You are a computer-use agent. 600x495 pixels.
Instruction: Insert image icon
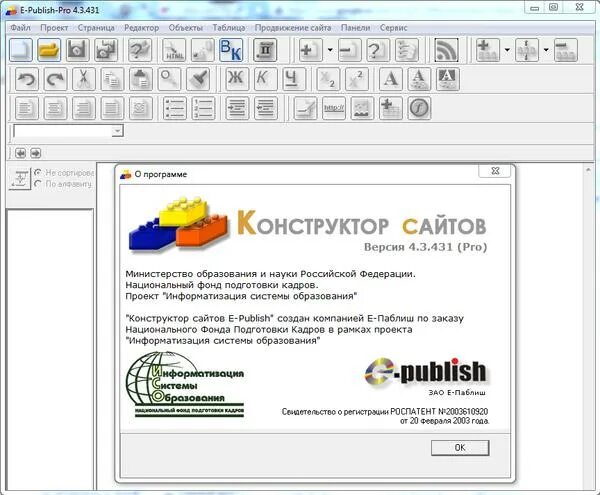click(x=362, y=108)
